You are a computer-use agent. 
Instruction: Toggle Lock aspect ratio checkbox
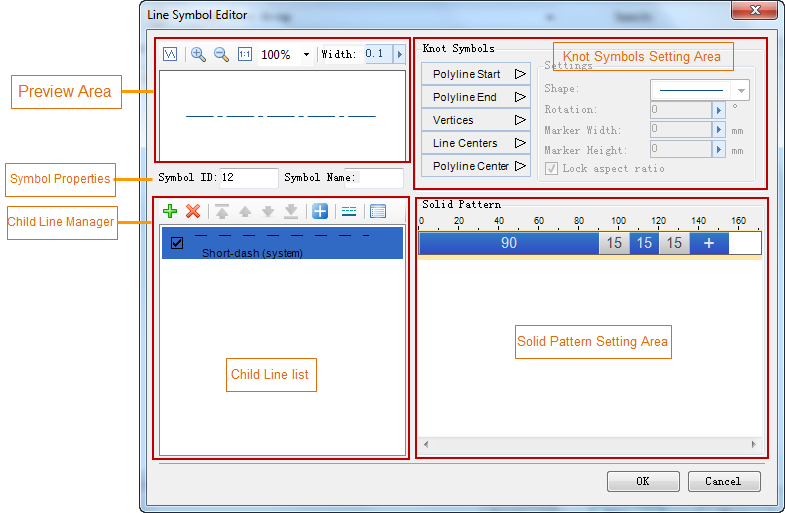click(552, 169)
